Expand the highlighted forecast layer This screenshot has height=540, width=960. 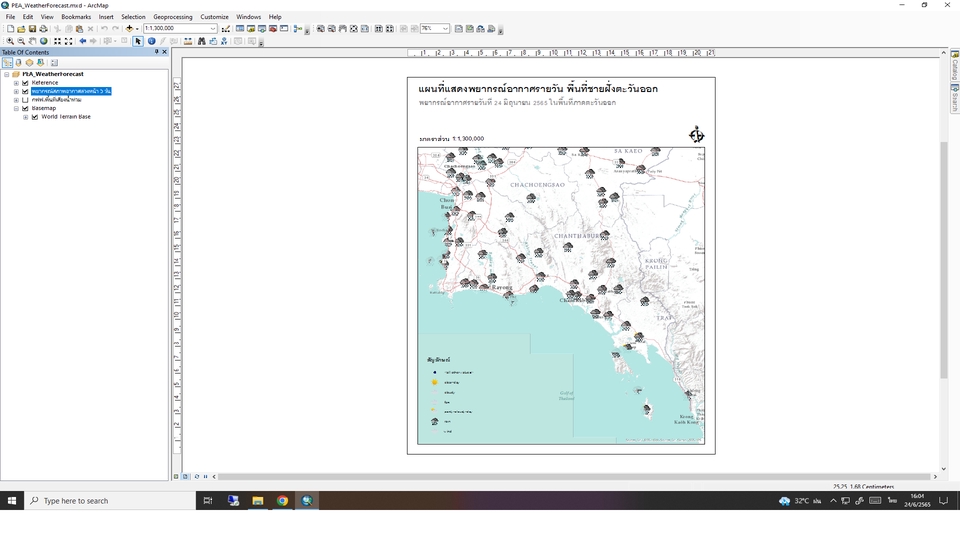click(17, 91)
